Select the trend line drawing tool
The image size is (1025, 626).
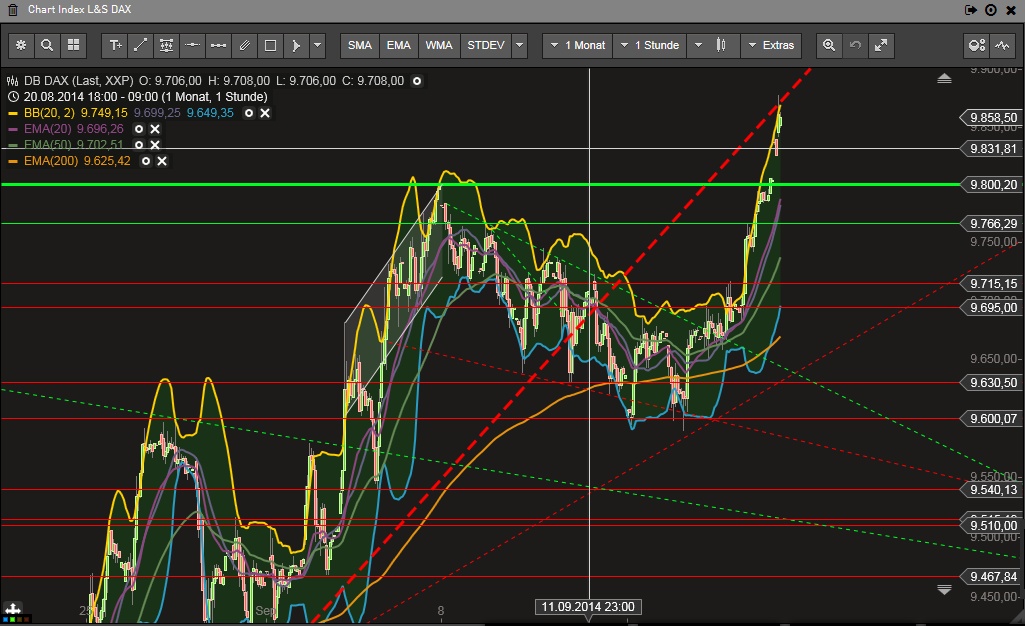(x=141, y=45)
